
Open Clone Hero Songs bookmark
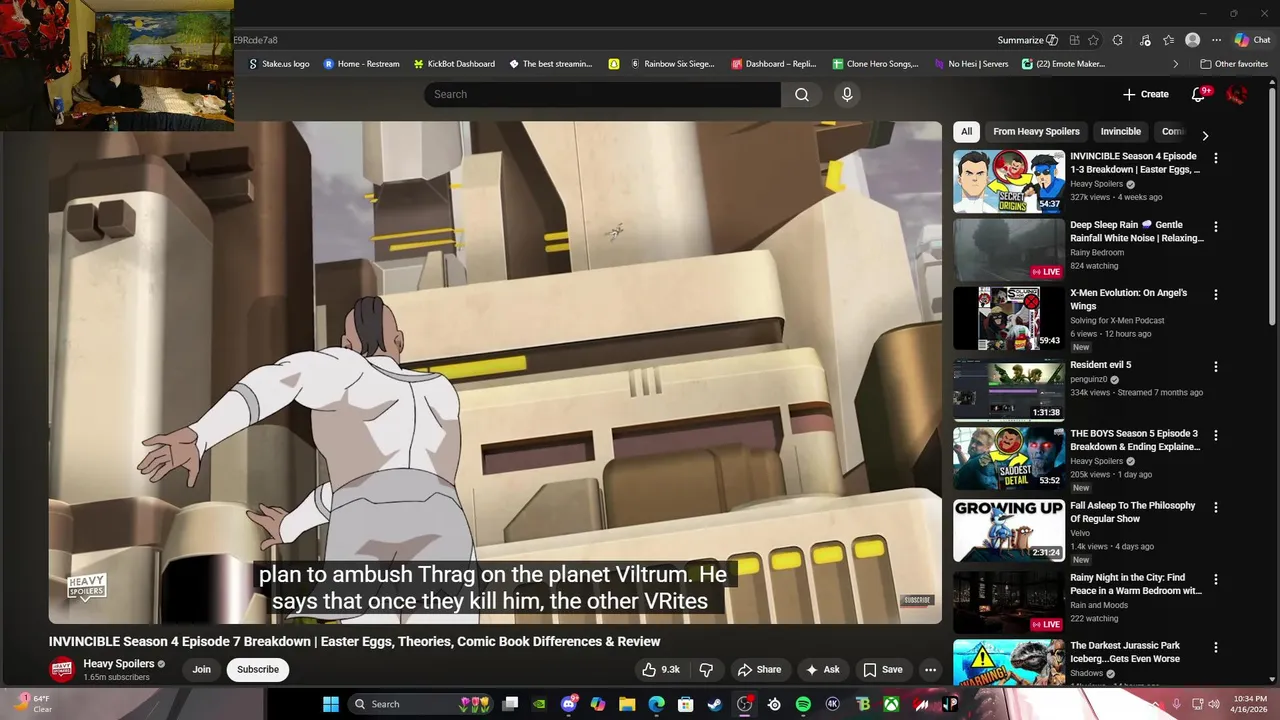tap(875, 64)
